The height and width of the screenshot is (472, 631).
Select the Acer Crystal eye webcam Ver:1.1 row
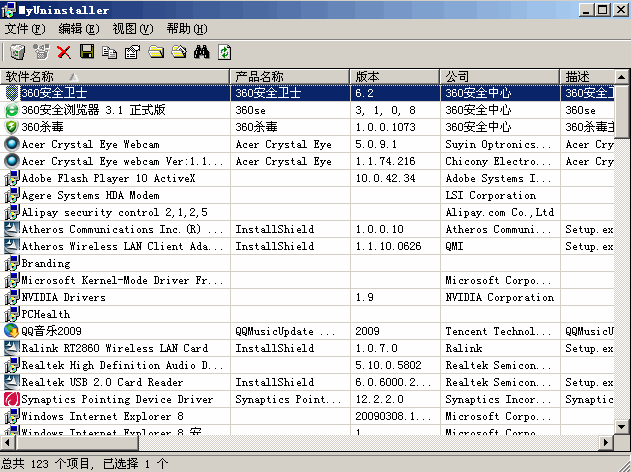coord(307,161)
